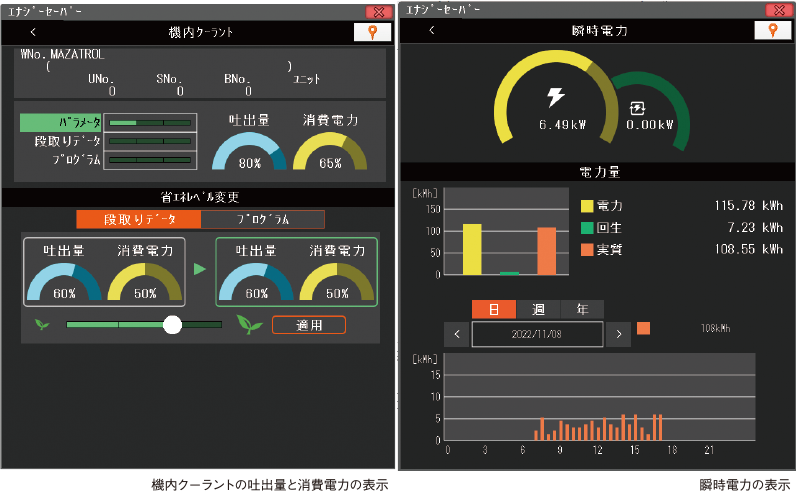Go back using arrow in 機内クーラント header
The height and width of the screenshot is (491, 796).
(33, 32)
